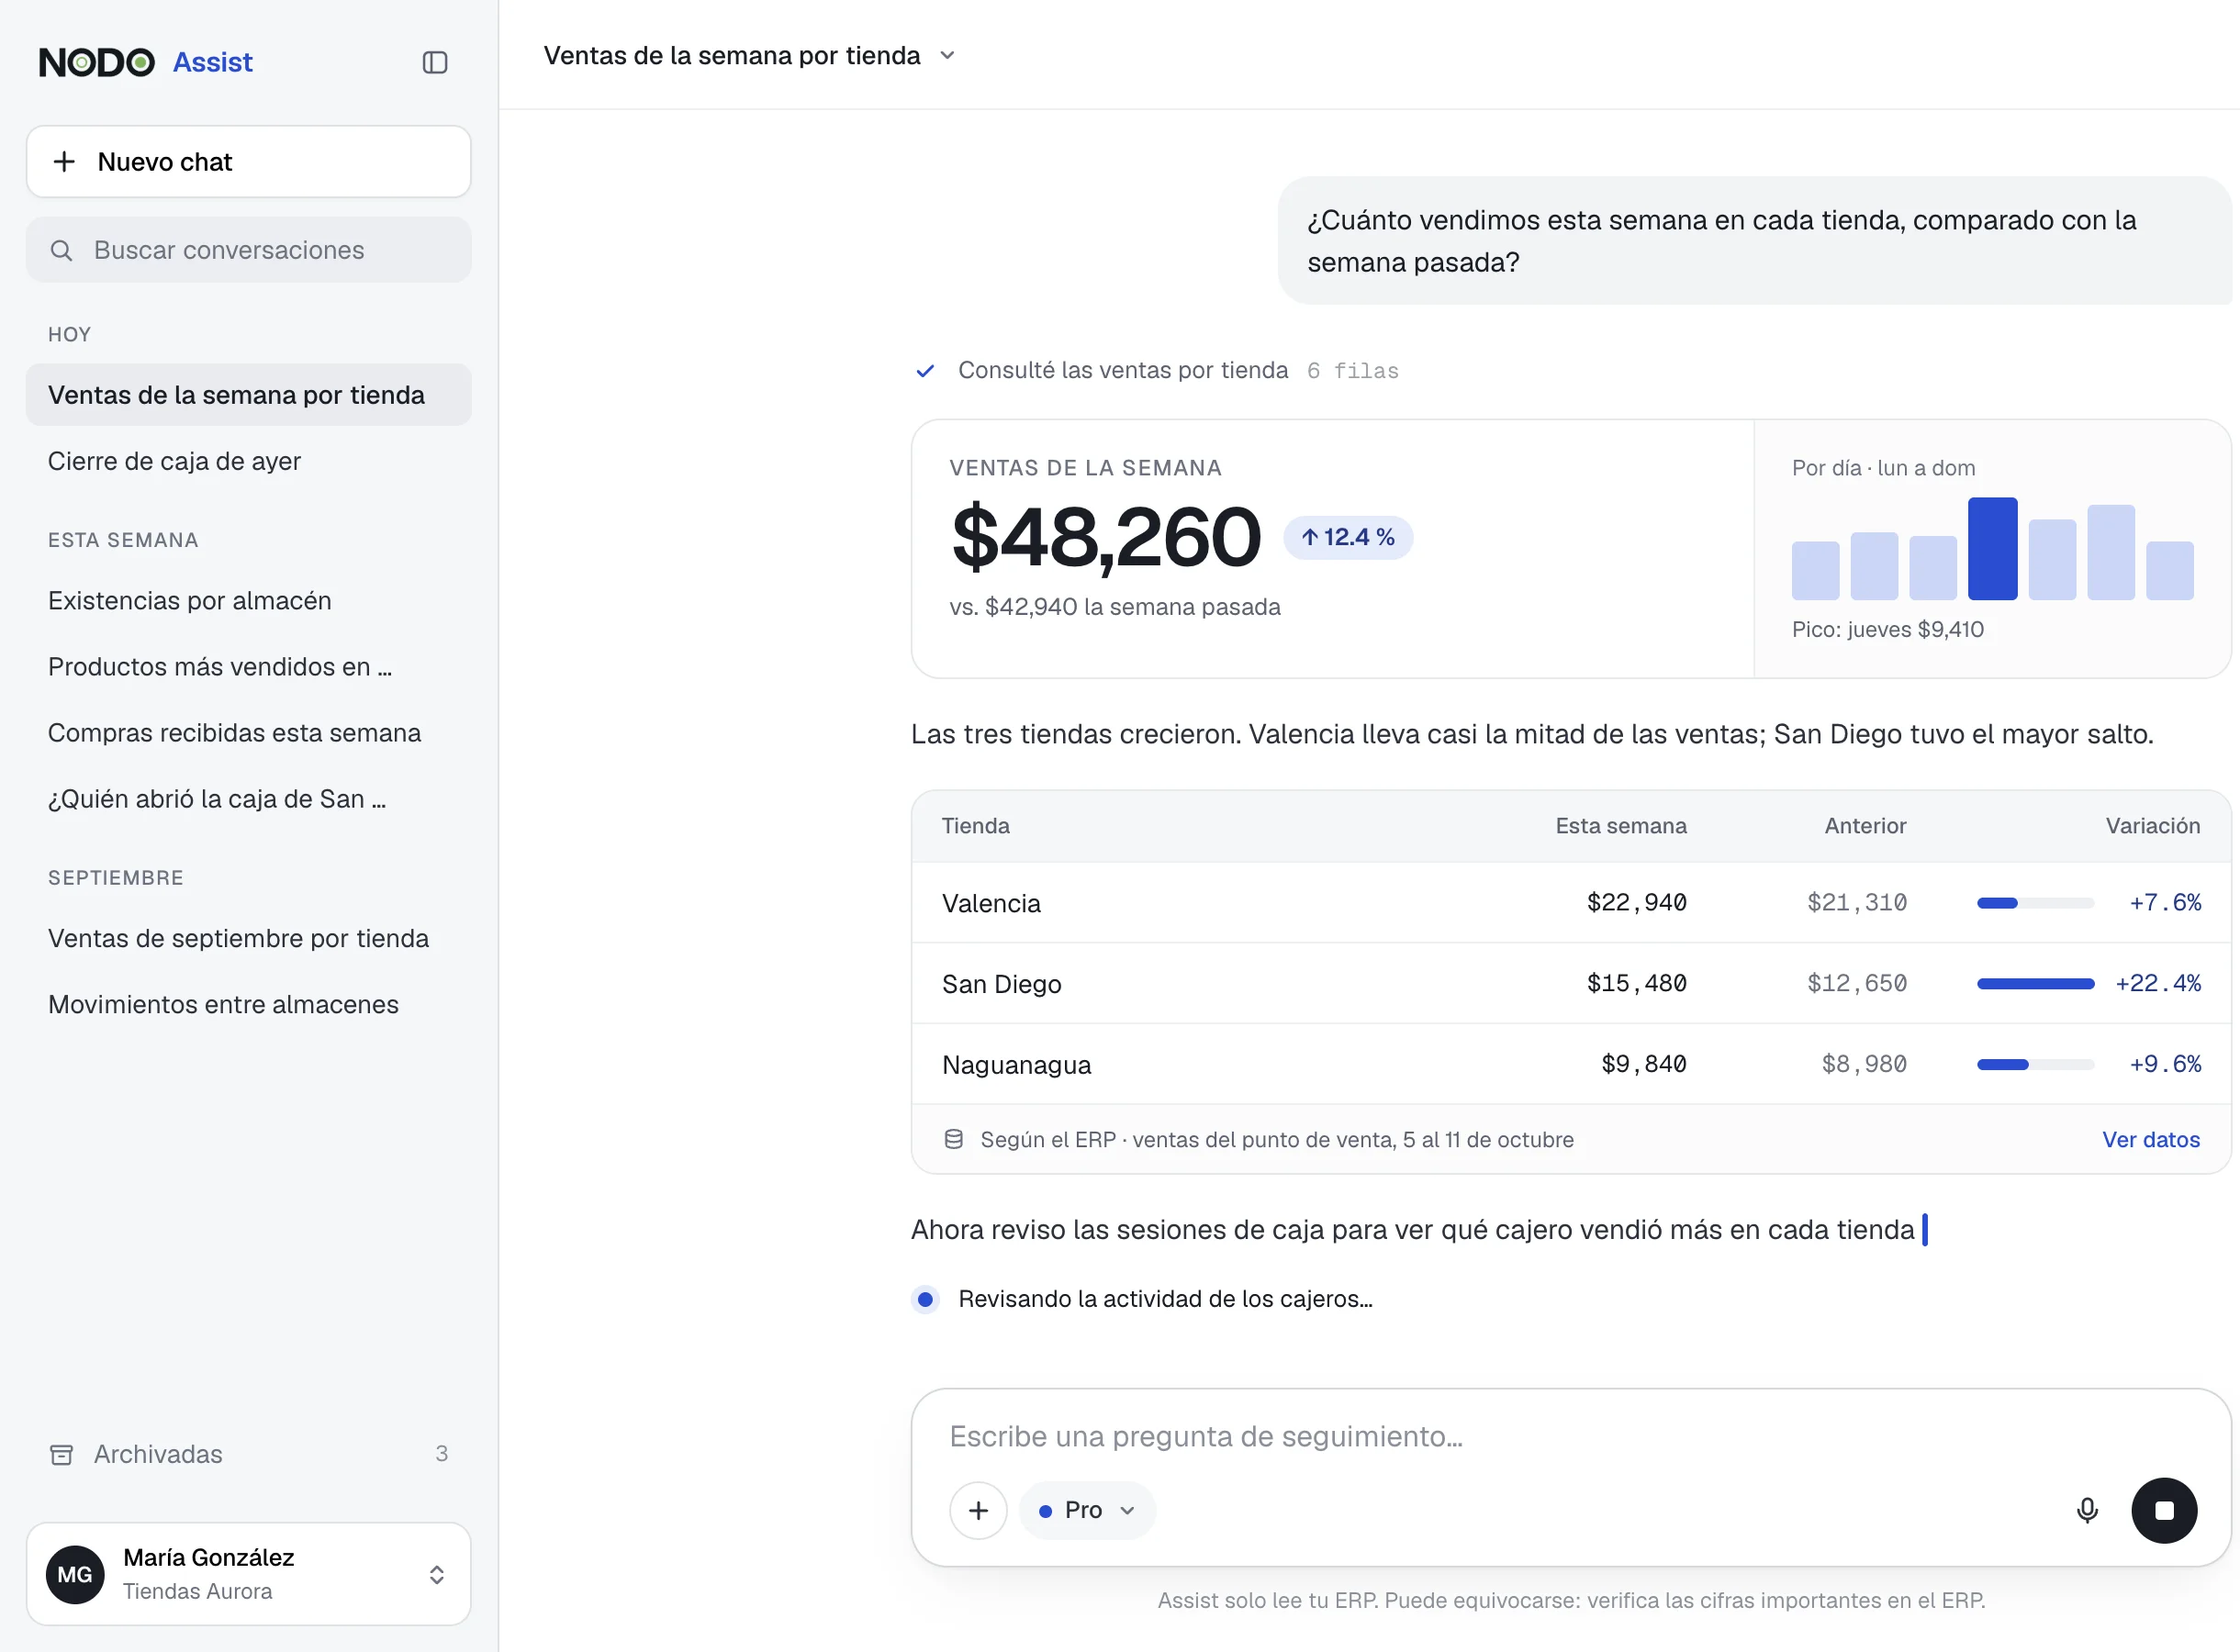This screenshot has width=2240, height=1652.
Task: Stop the response with the stop button
Action: pos(2164,1510)
